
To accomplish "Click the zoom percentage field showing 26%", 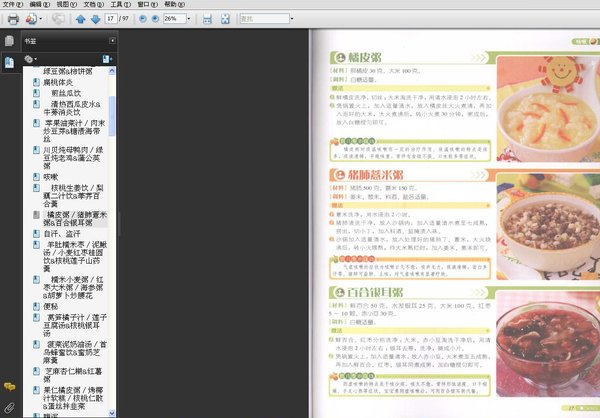I will (x=174, y=18).
